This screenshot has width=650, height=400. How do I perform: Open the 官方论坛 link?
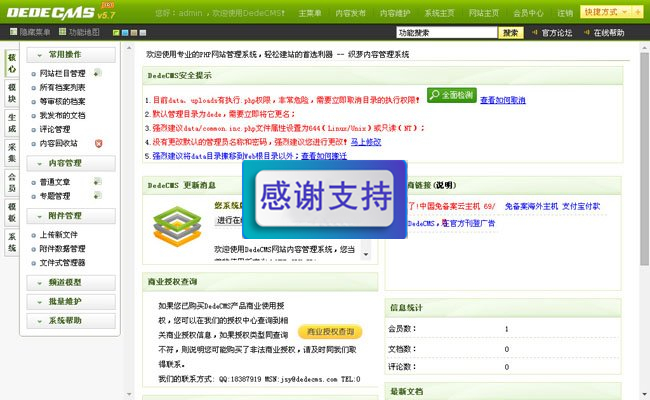click(x=557, y=33)
